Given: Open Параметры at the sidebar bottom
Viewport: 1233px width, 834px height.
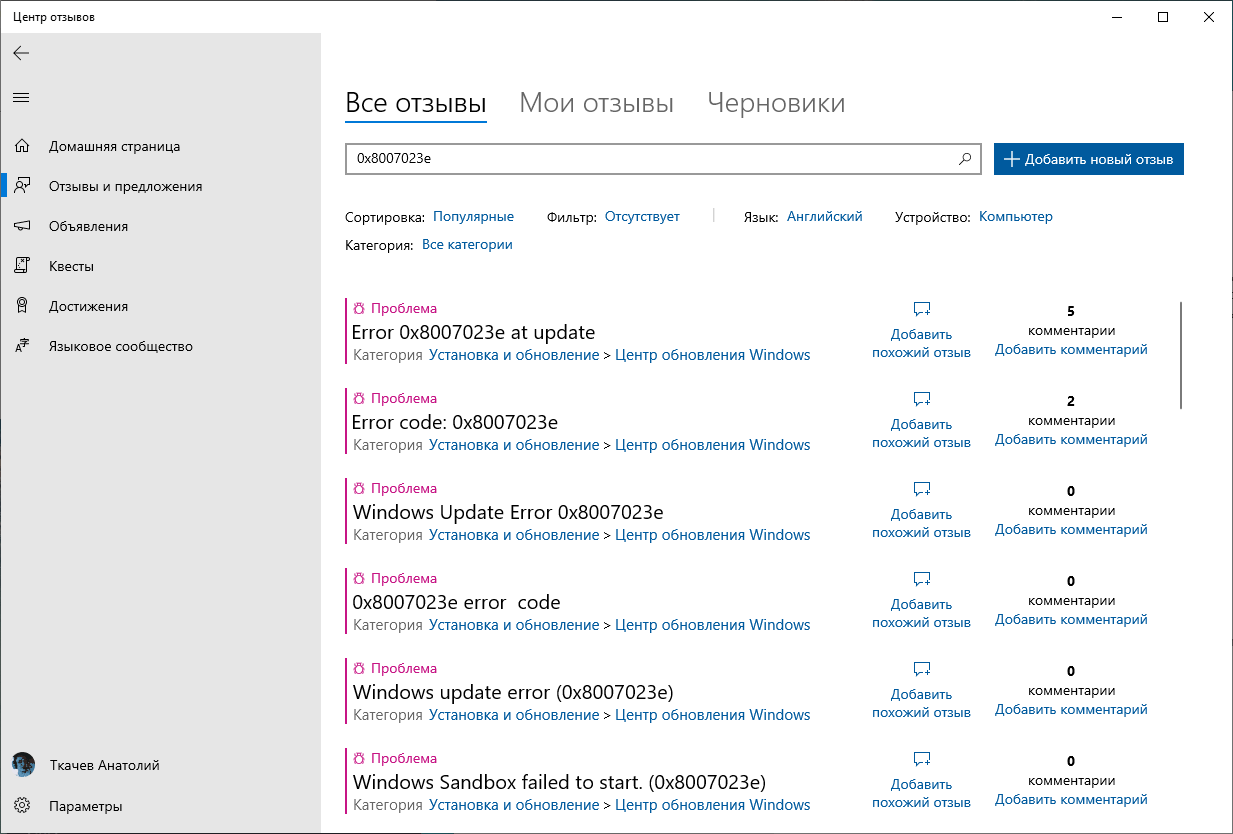Looking at the screenshot, I should [22, 805].
